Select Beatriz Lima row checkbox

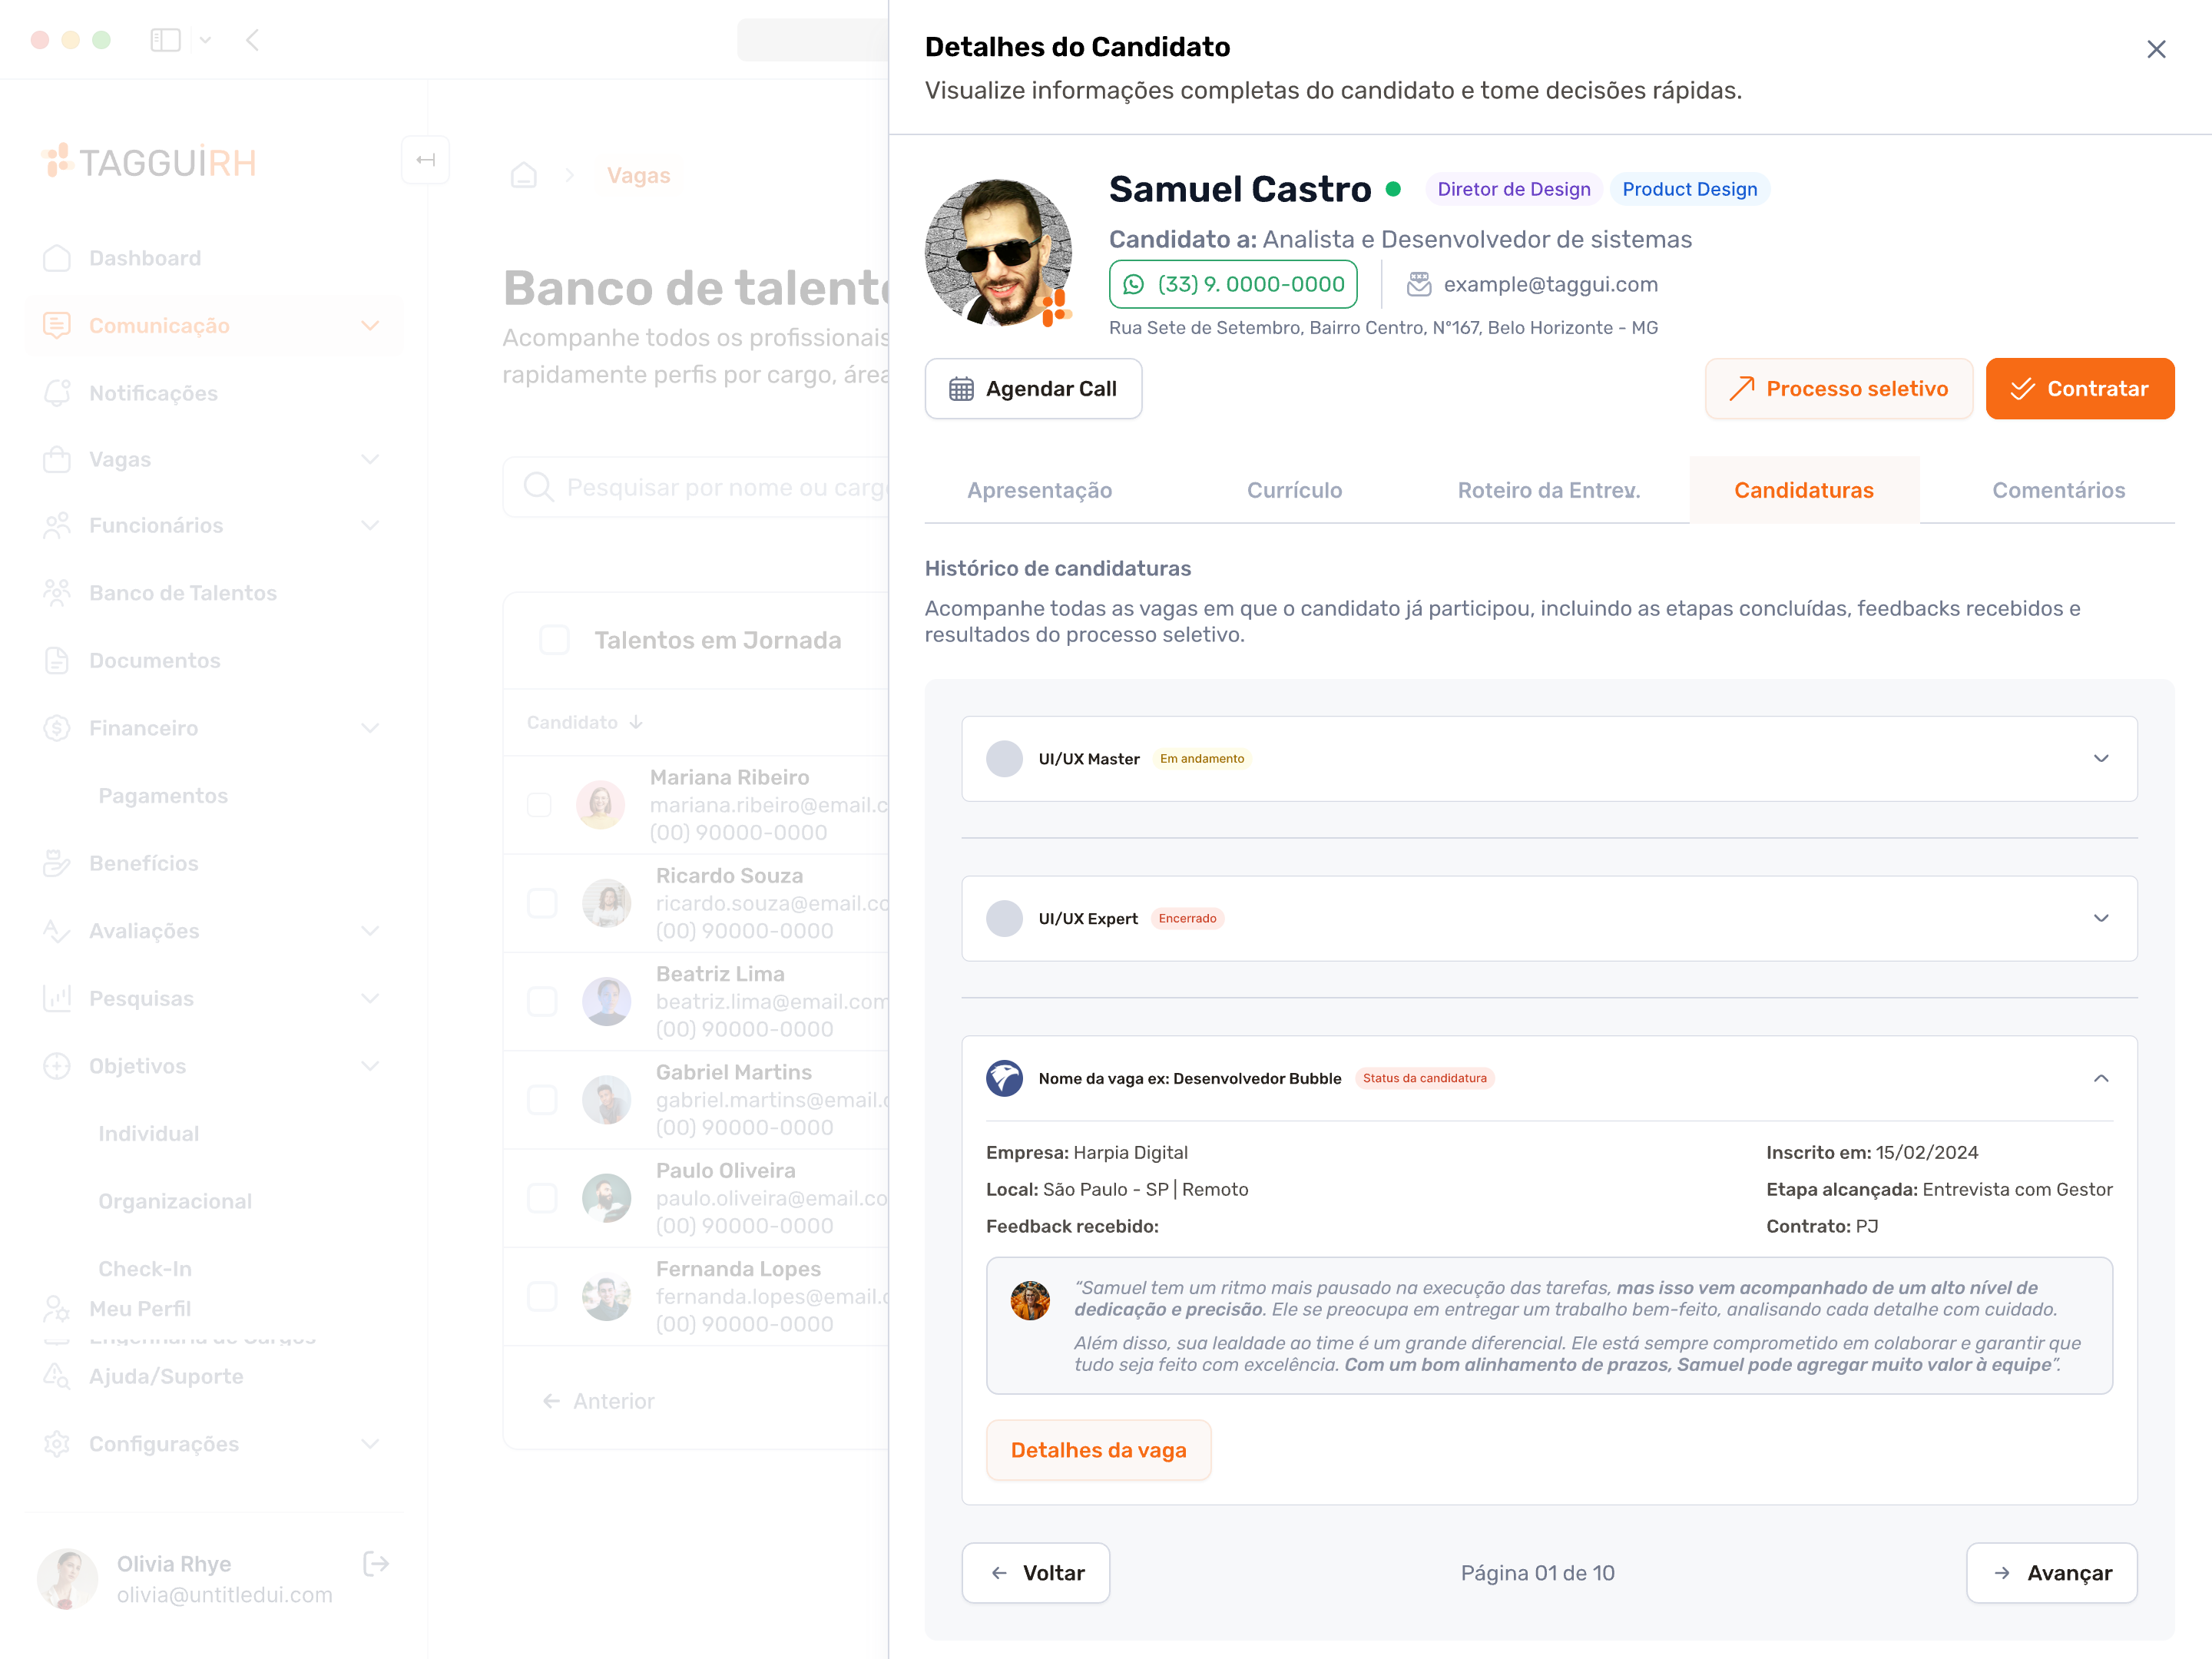point(542,1001)
